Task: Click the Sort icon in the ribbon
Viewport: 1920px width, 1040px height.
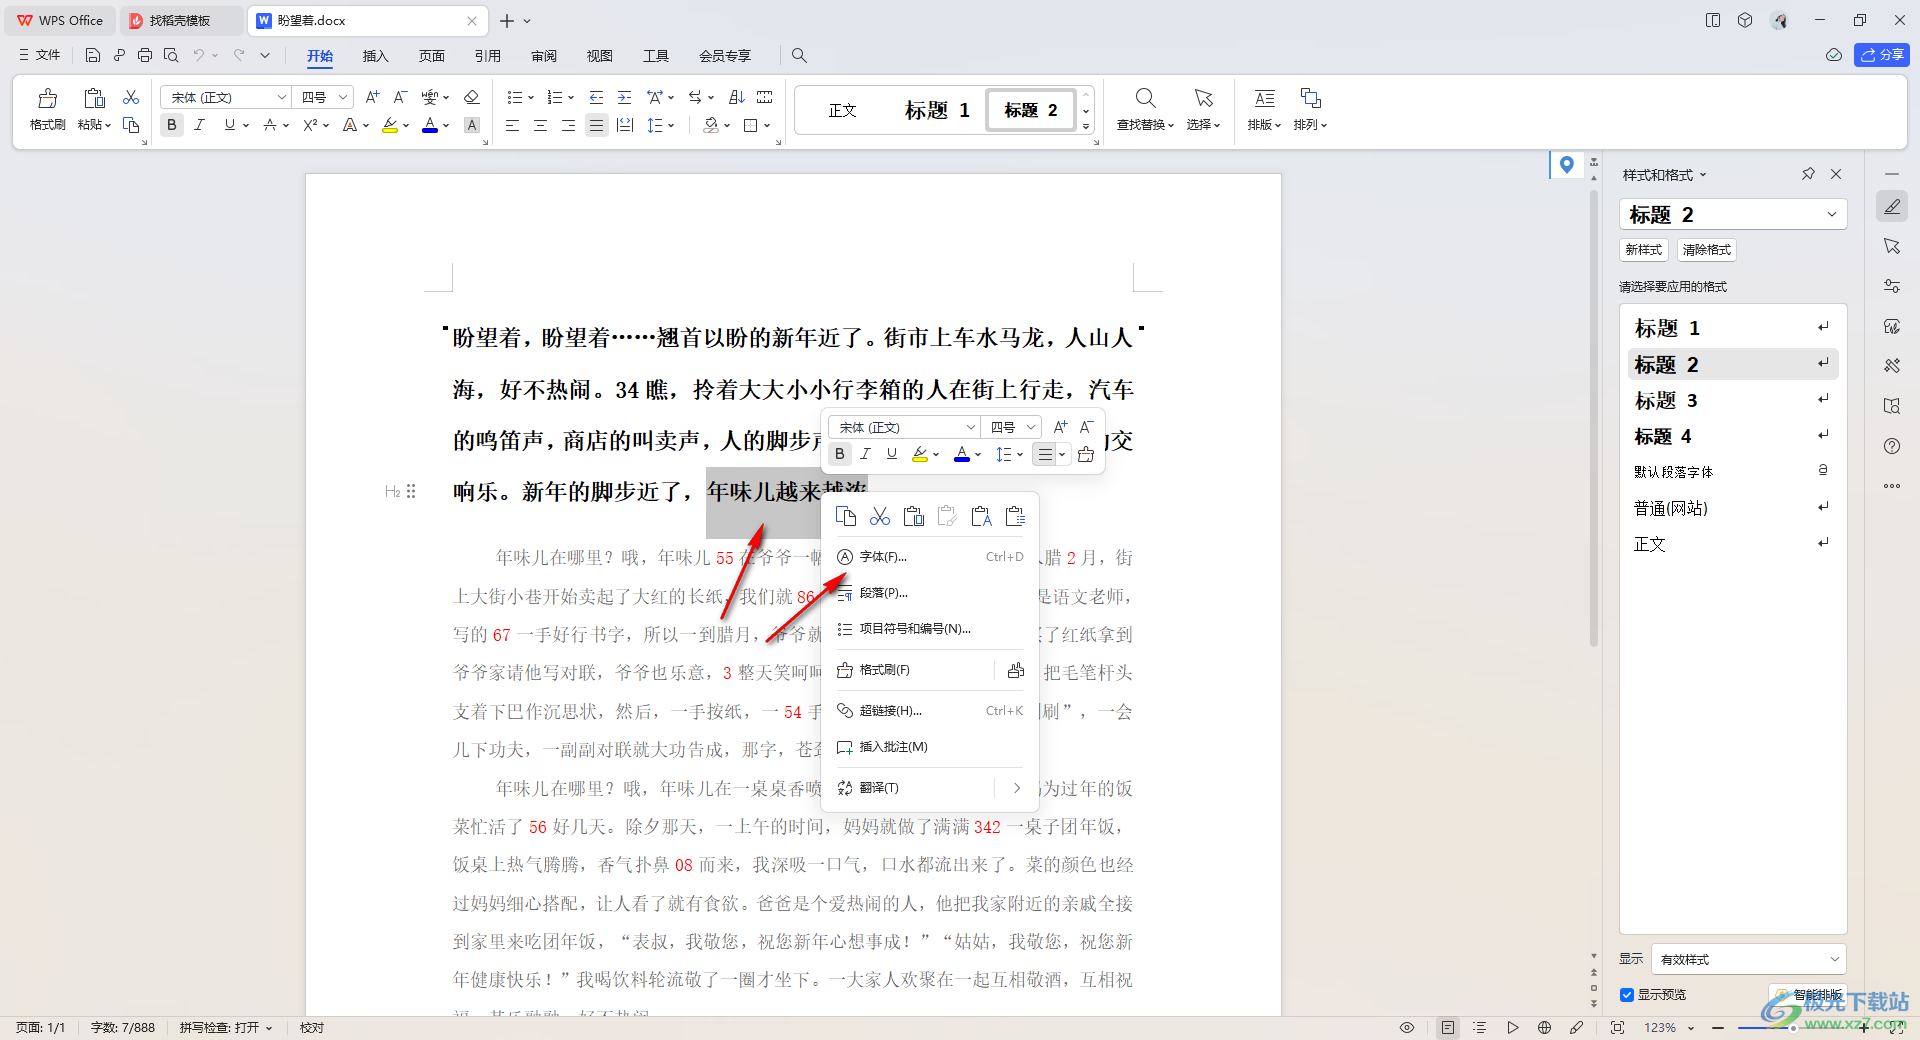Action: (x=737, y=97)
